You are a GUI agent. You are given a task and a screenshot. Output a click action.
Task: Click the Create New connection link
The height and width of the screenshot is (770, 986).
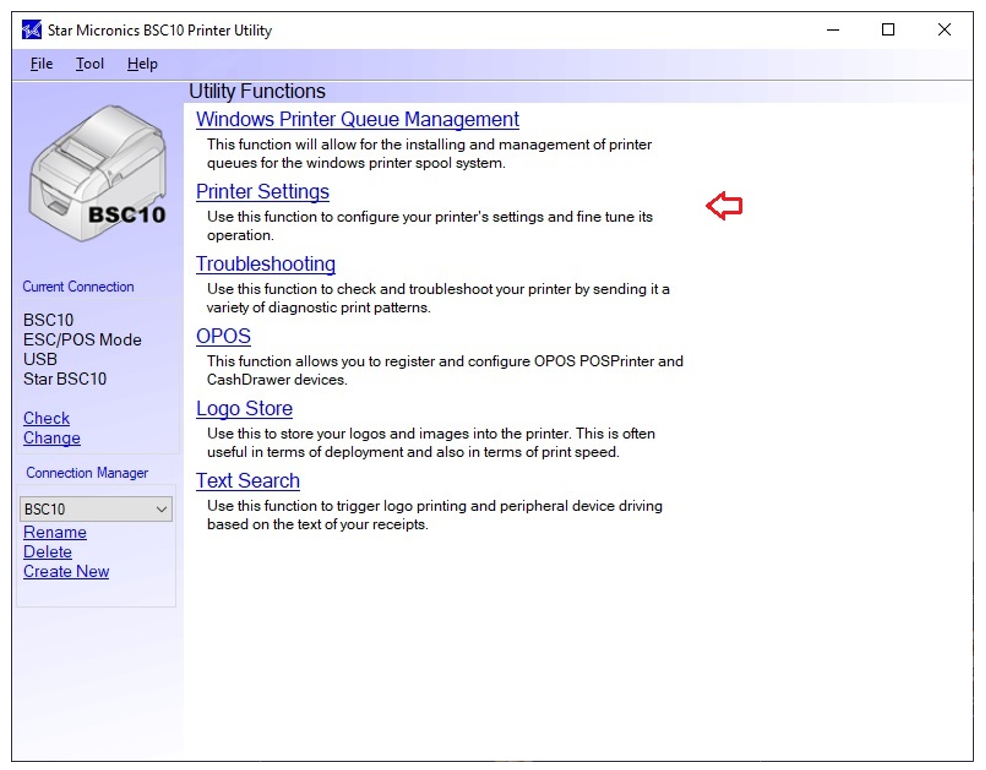click(x=66, y=571)
